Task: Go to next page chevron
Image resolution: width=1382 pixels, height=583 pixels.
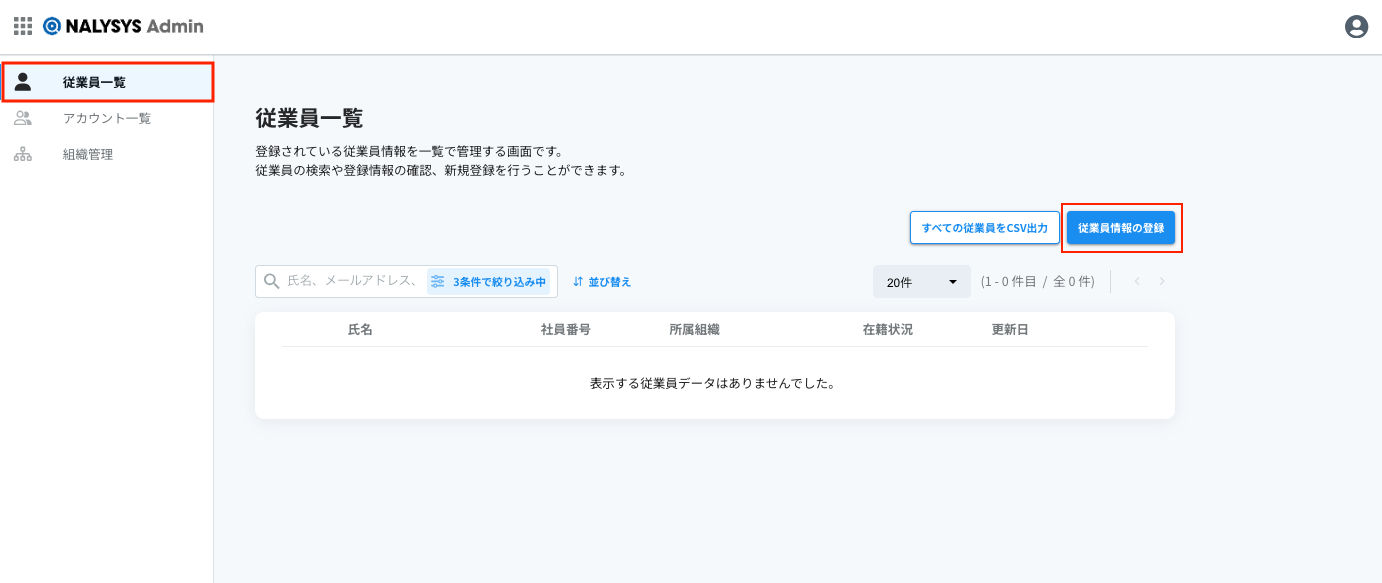Action: point(1161,282)
